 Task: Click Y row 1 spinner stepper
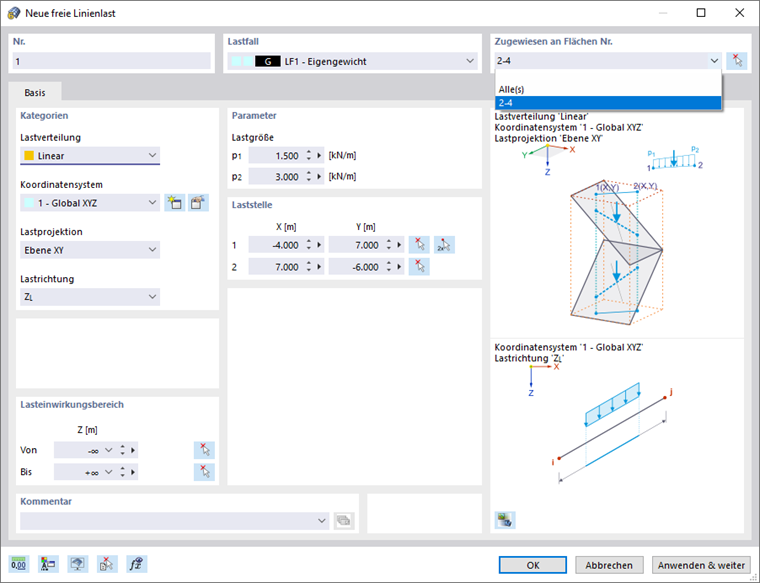click(389, 245)
